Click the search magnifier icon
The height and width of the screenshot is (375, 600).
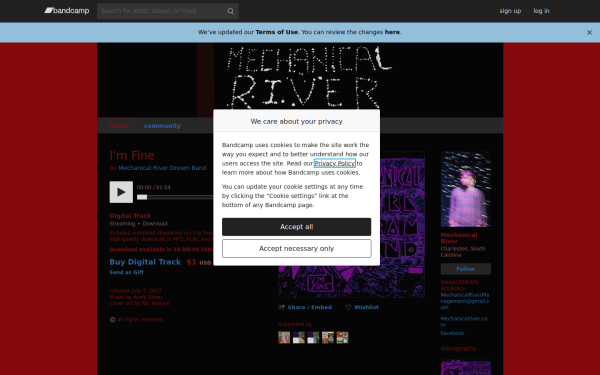[230, 11]
